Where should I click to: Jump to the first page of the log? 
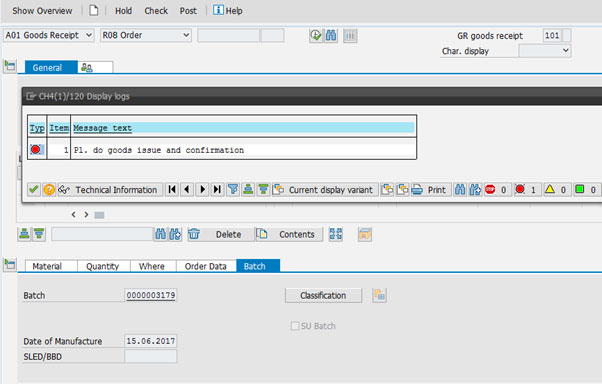pyautogui.click(x=172, y=189)
